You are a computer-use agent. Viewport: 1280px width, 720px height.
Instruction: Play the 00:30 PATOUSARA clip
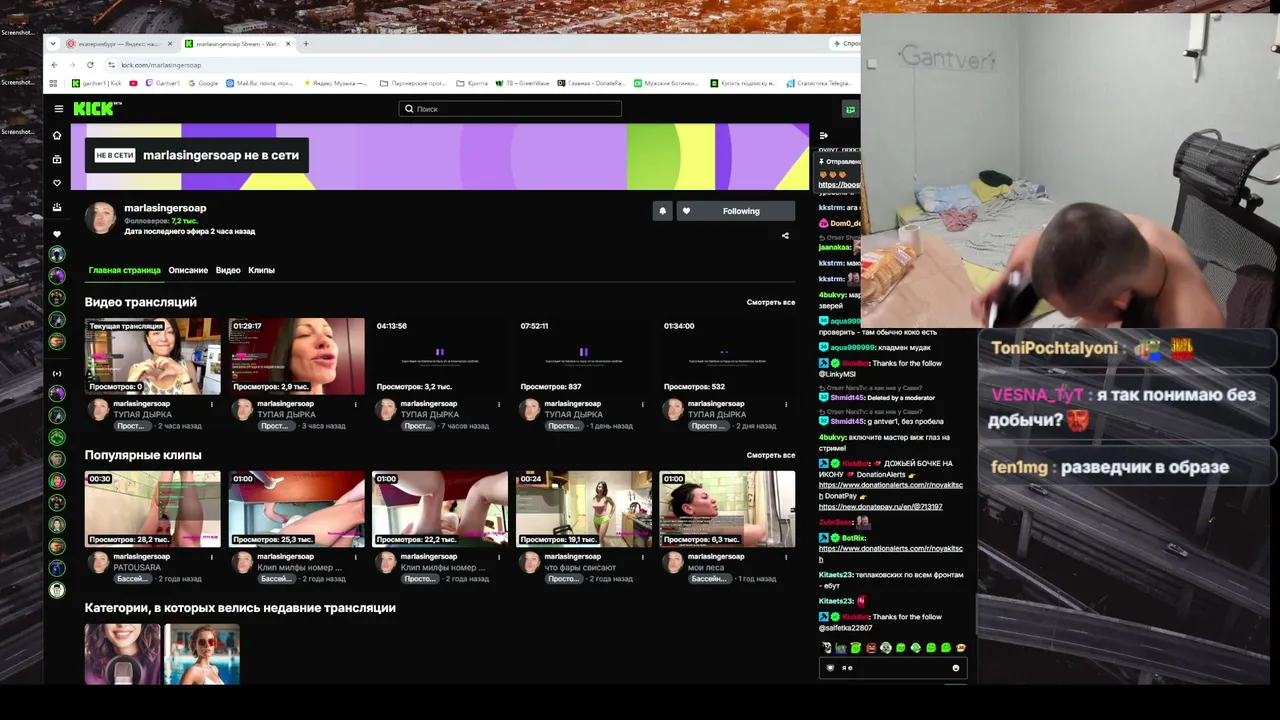153,509
